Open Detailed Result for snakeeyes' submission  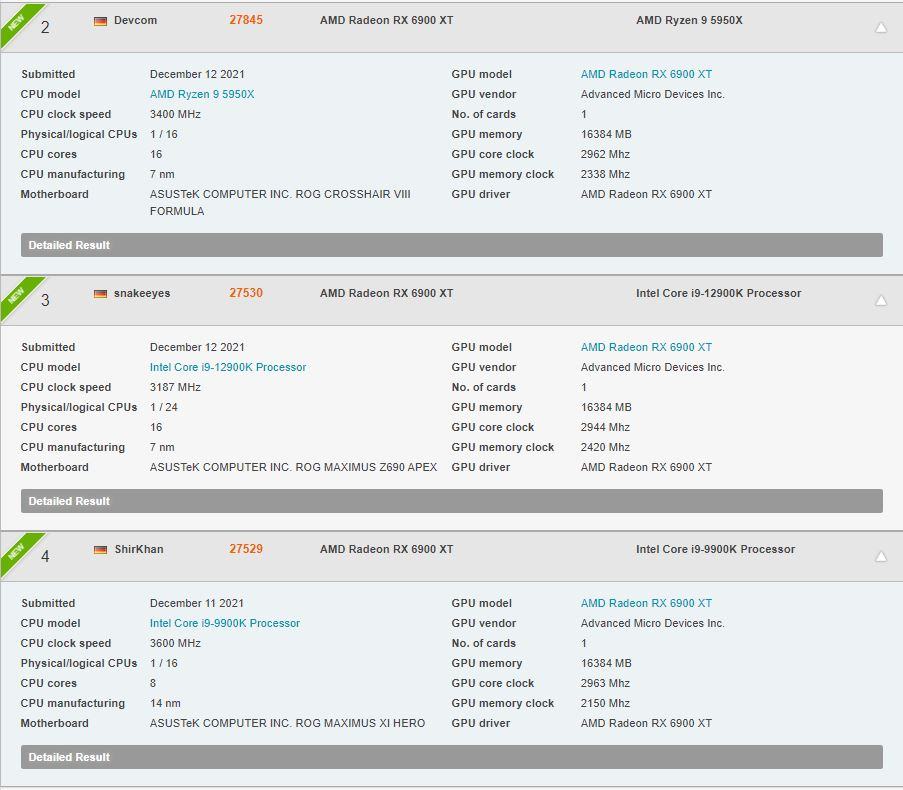click(452, 501)
